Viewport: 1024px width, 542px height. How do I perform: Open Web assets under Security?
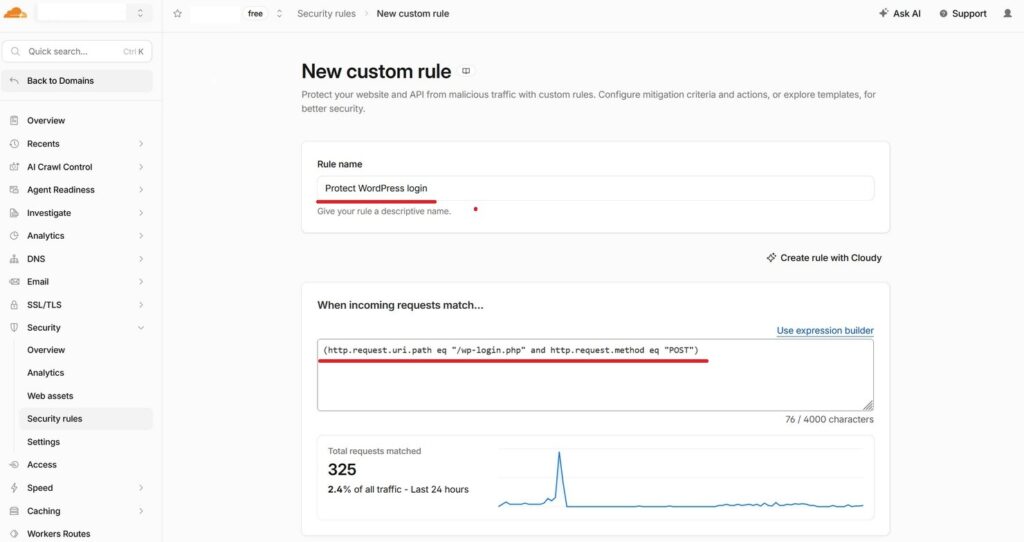point(50,396)
